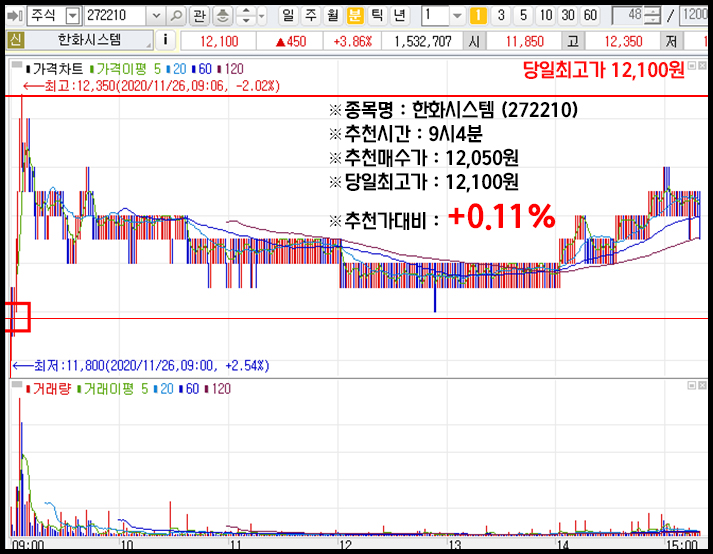
Task: Click the 관 watchlist button
Action: click(x=199, y=16)
